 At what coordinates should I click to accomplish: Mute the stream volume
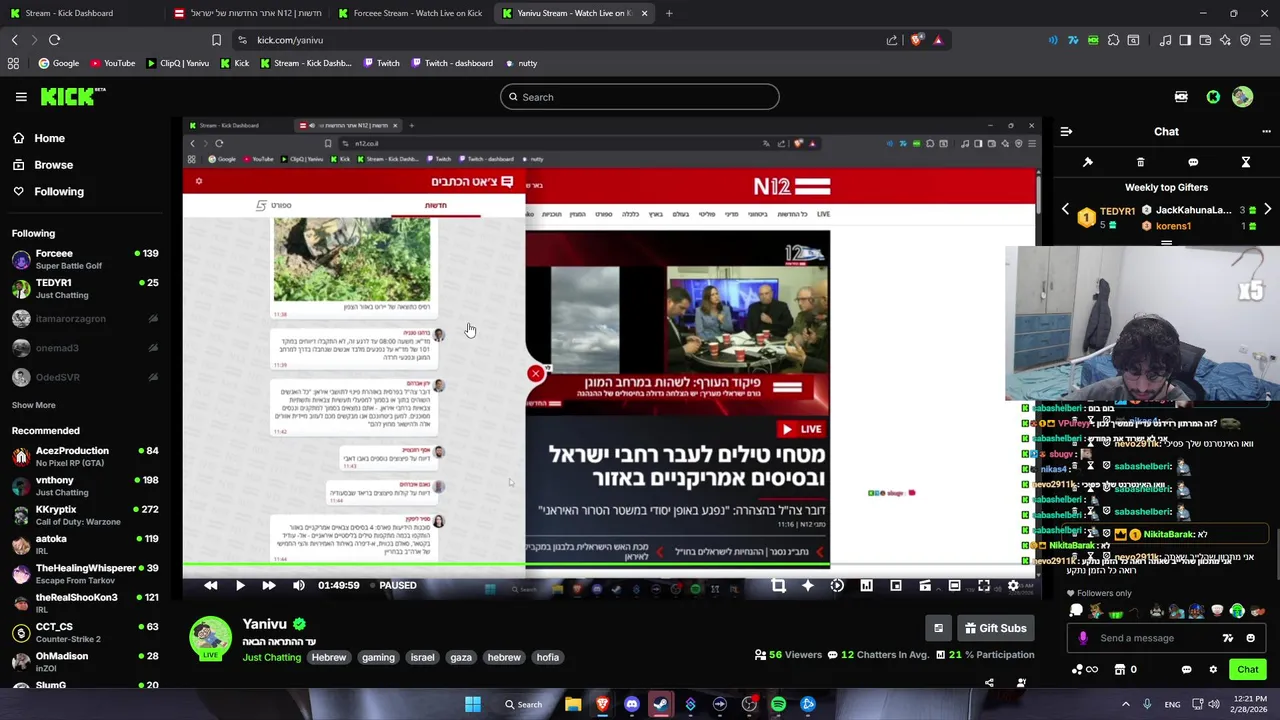tap(298, 585)
